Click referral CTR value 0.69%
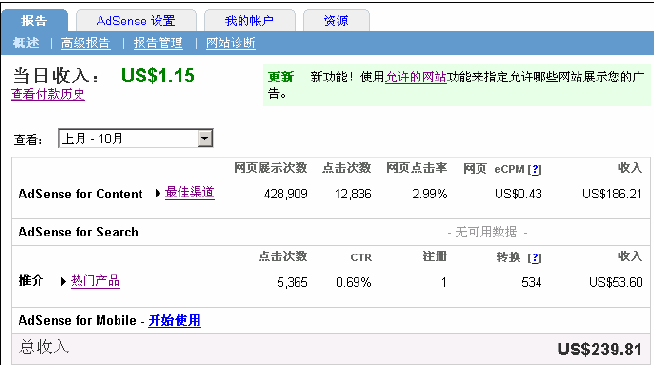 point(354,282)
